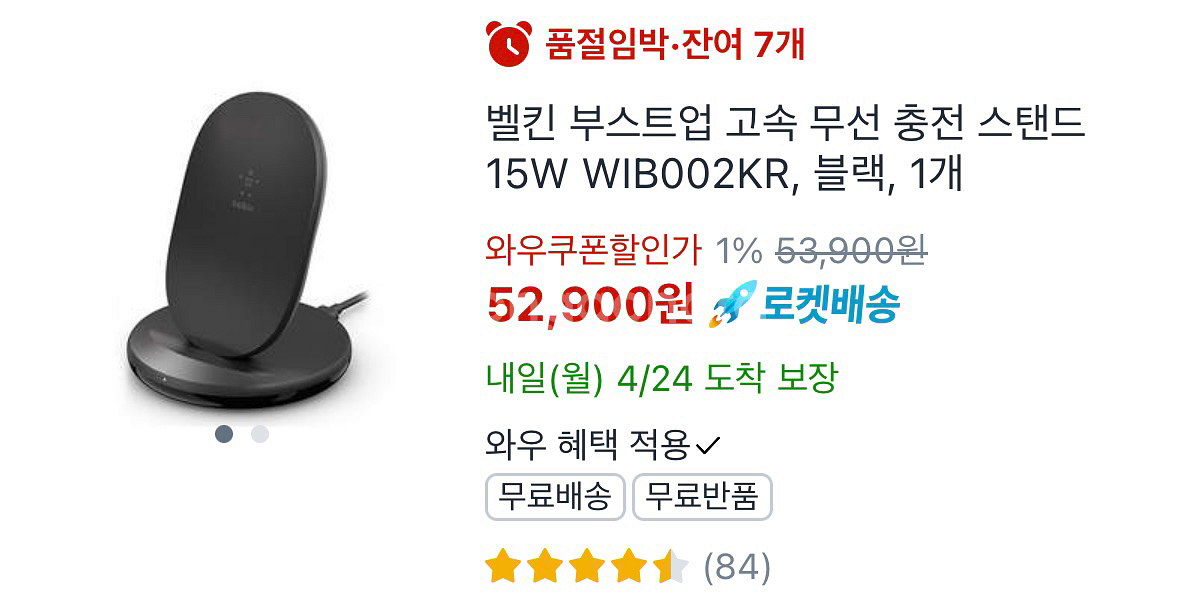The height and width of the screenshot is (614, 1178).
Task: Click the checkmark next to 와우 혜택 적용
Action: (708, 446)
